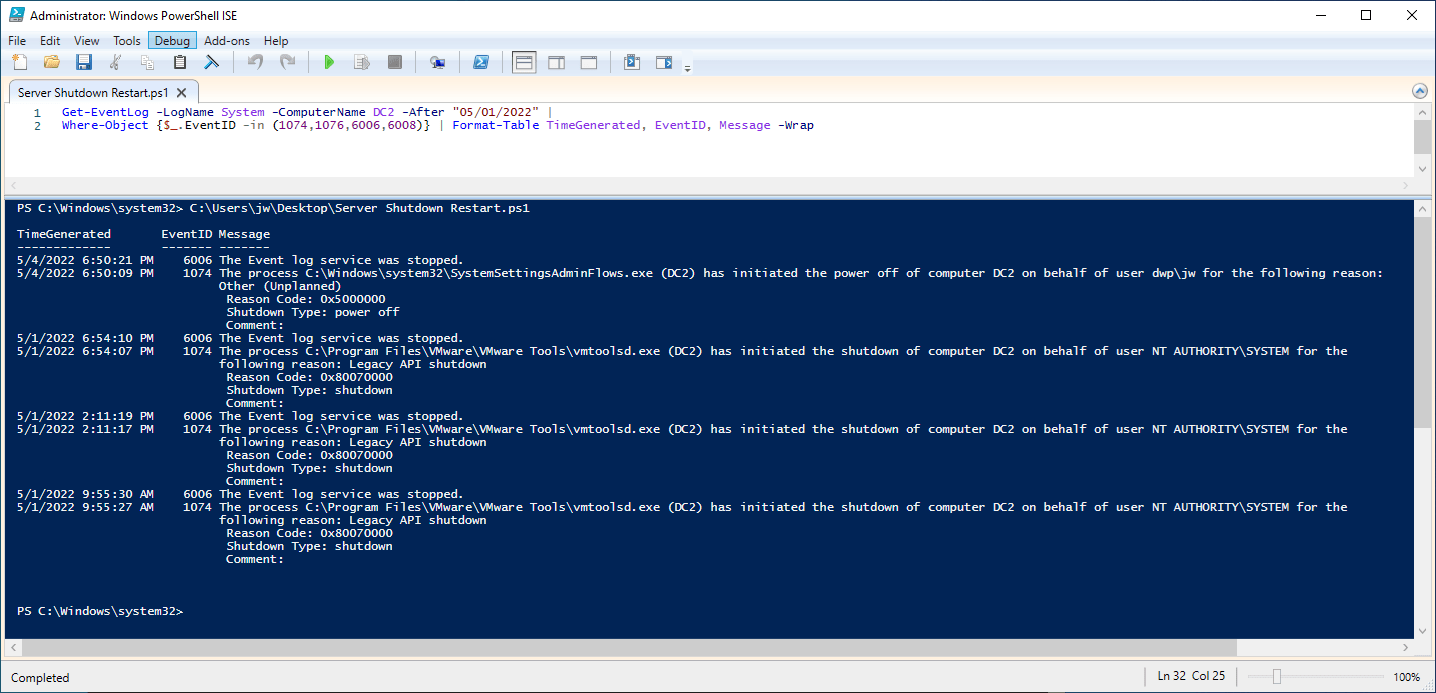The height and width of the screenshot is (693, 1436).
Task: Click the New Remote PowerShell Tab icon
Action: click(x=437, y=63)
